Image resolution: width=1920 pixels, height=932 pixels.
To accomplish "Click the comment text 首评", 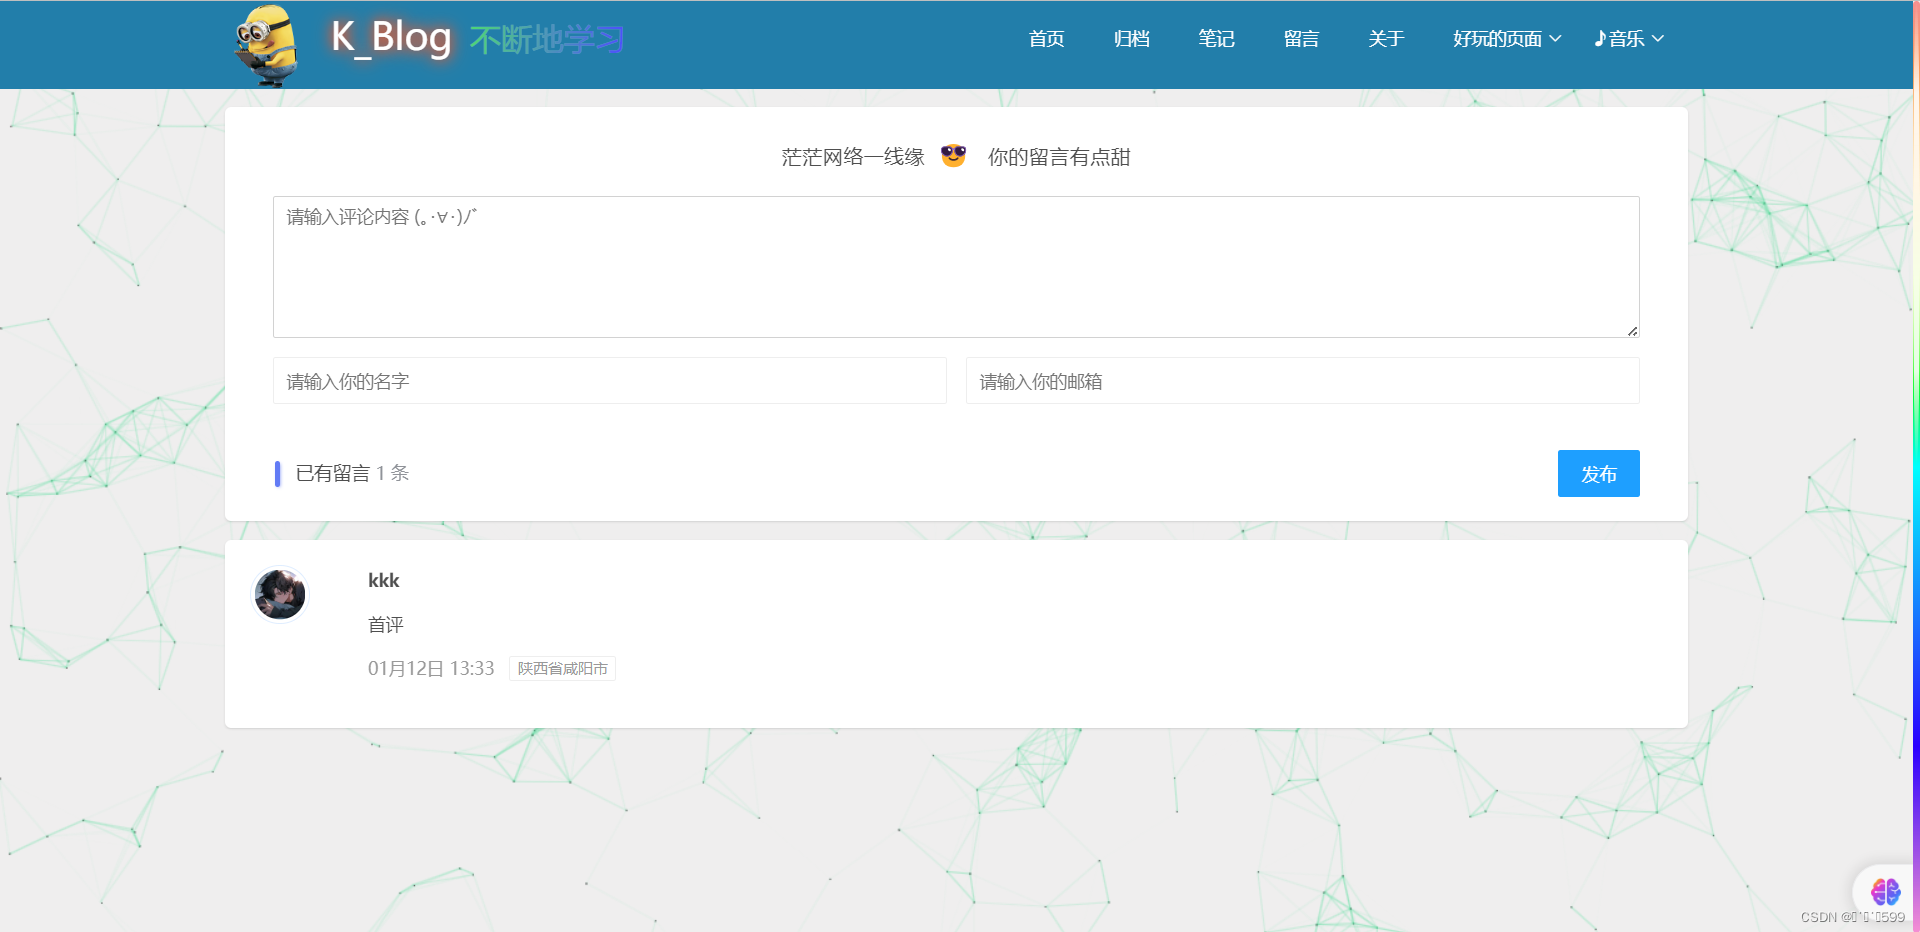I will [x=386, y=625].
